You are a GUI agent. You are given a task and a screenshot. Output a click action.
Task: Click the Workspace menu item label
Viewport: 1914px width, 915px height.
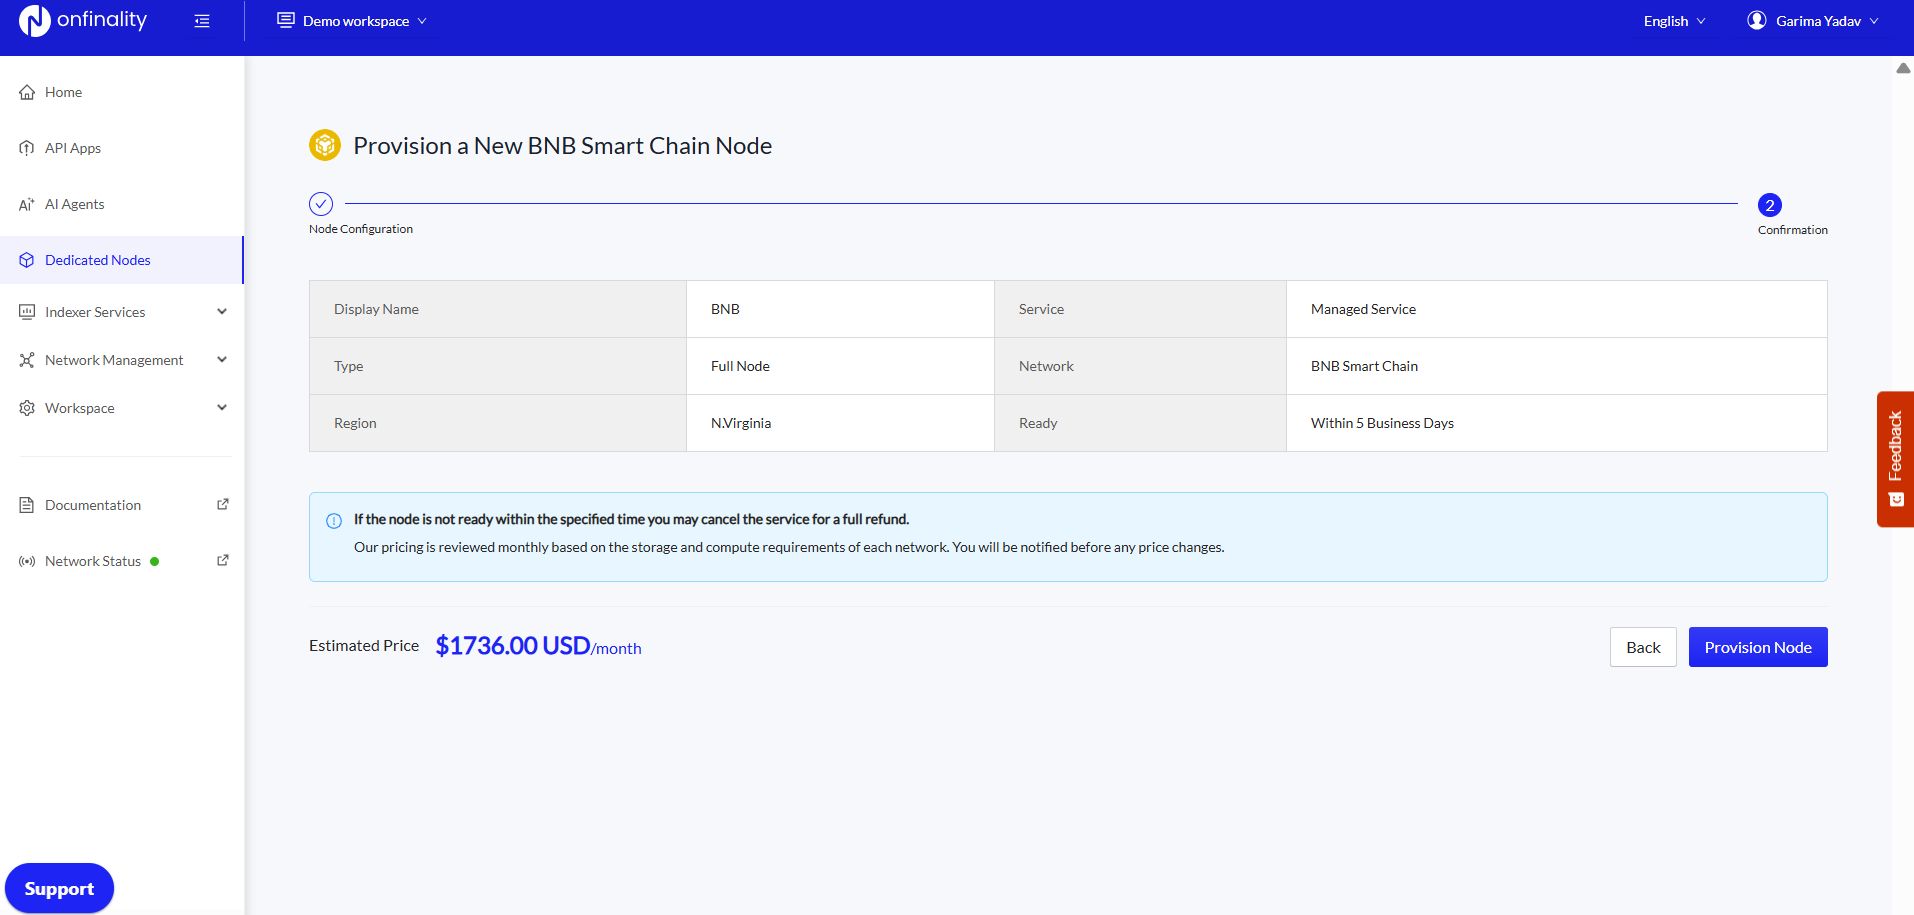[x=80, y=408]
